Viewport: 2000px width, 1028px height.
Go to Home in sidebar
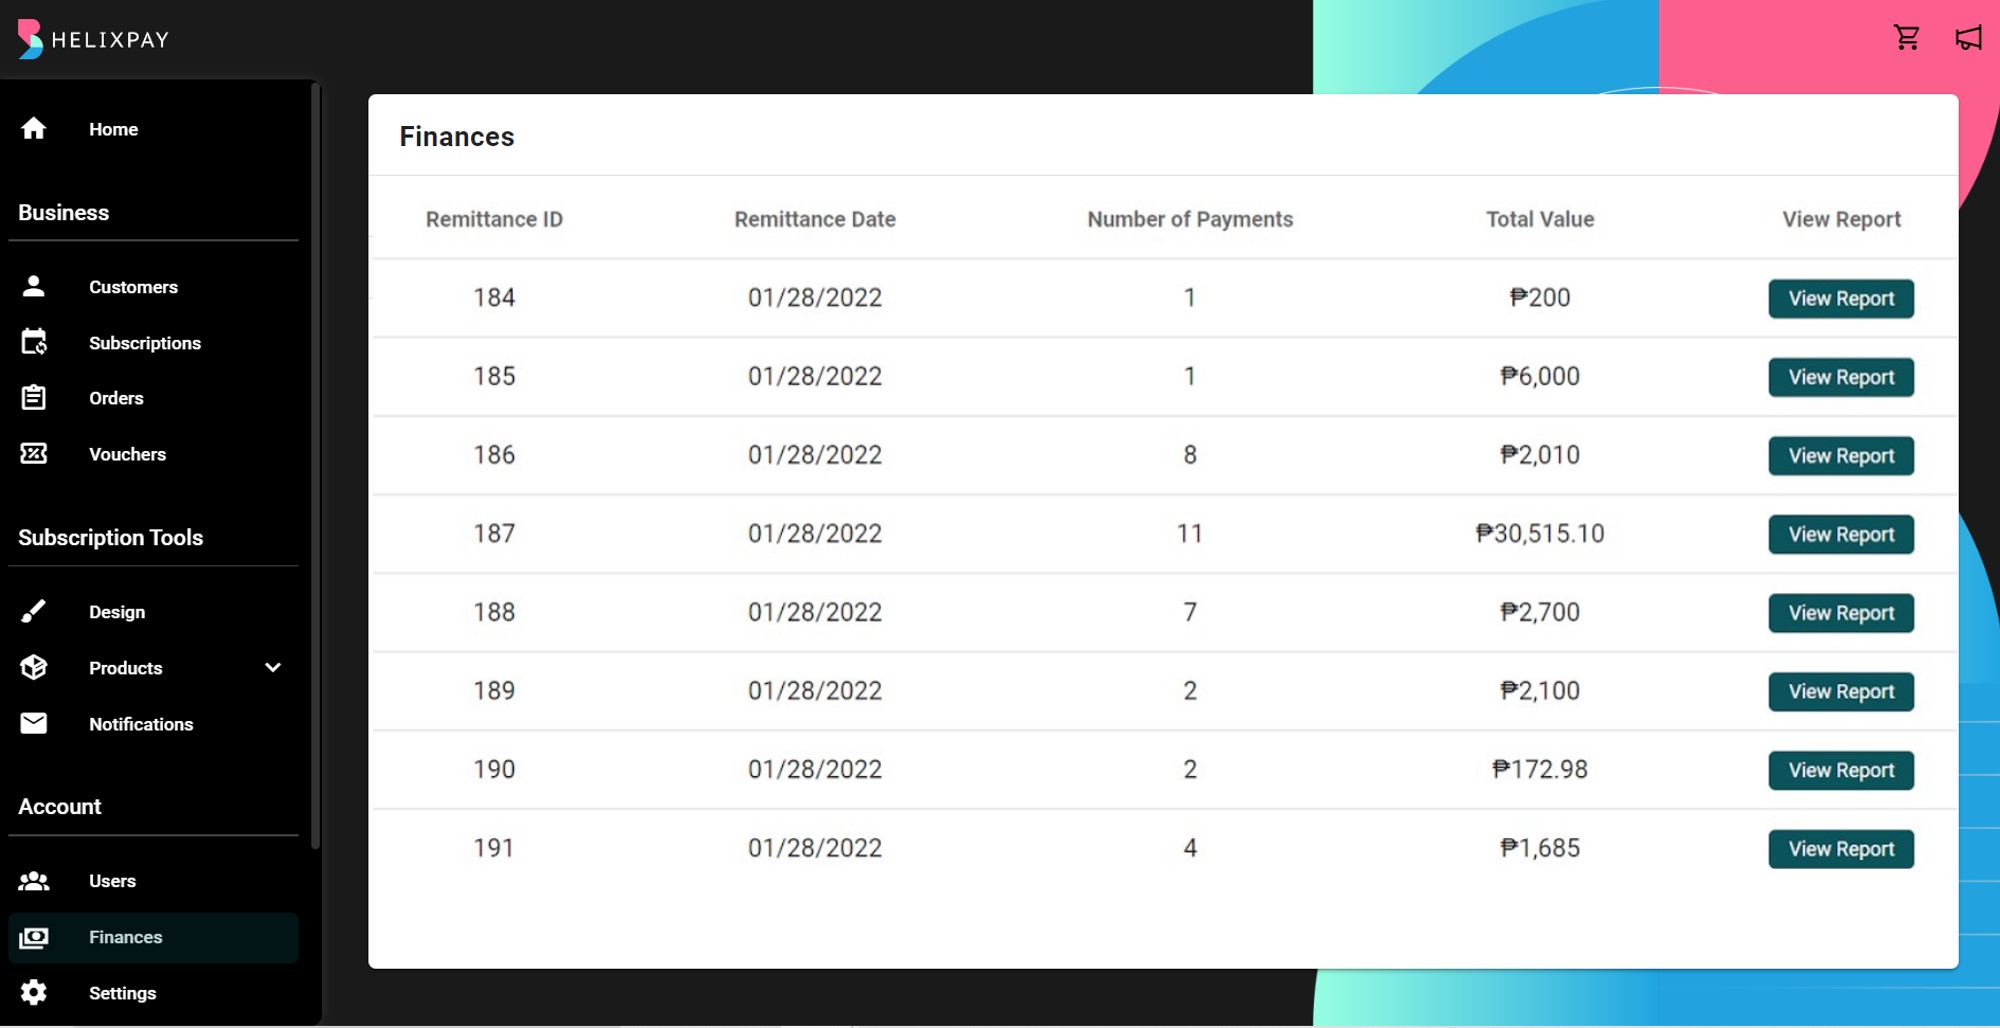pyautogui.click(x=113, y=129)
